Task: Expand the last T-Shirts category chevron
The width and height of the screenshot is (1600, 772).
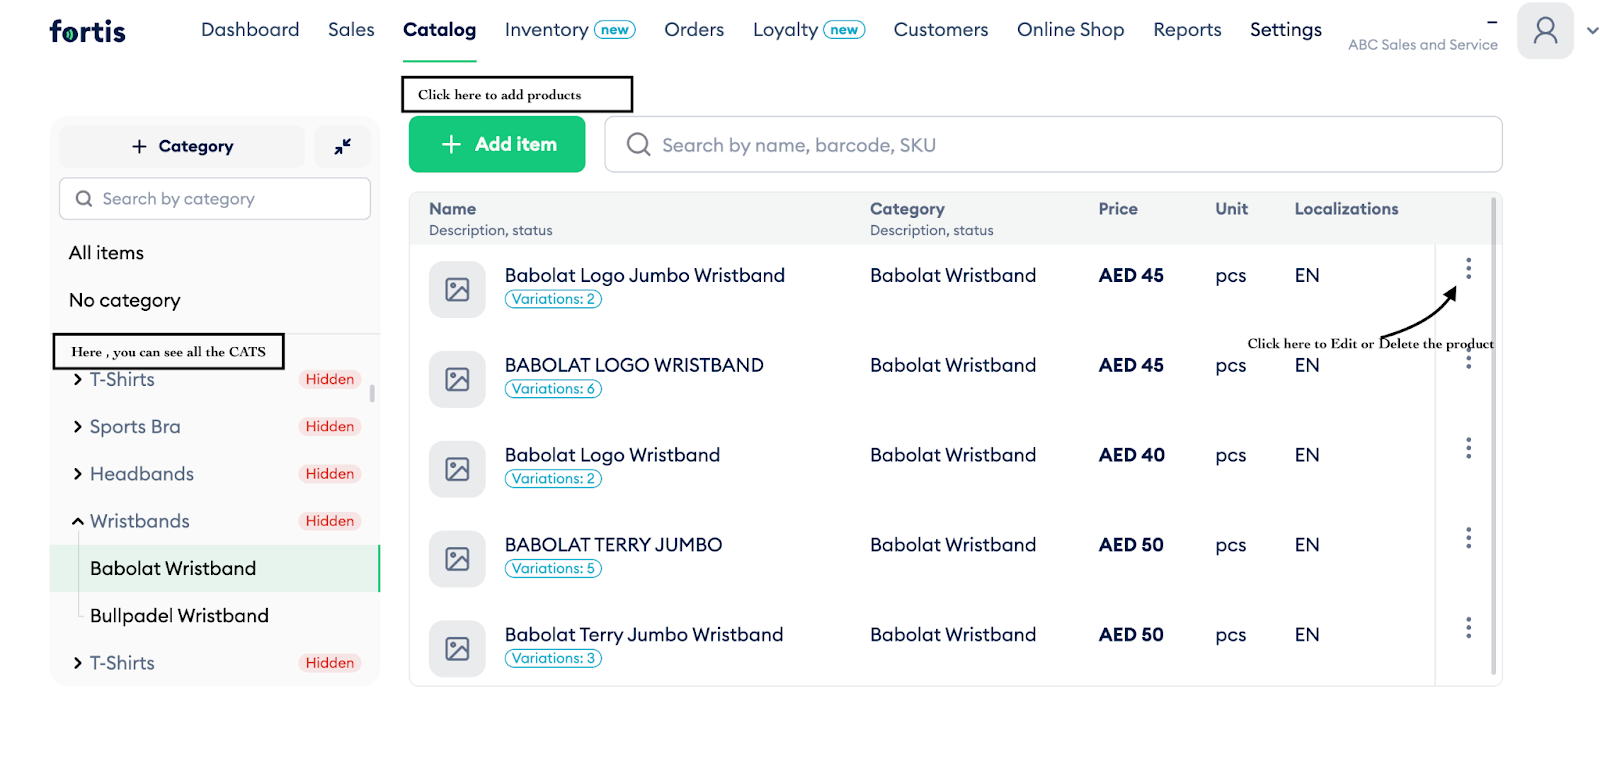Action: (78, 663)
